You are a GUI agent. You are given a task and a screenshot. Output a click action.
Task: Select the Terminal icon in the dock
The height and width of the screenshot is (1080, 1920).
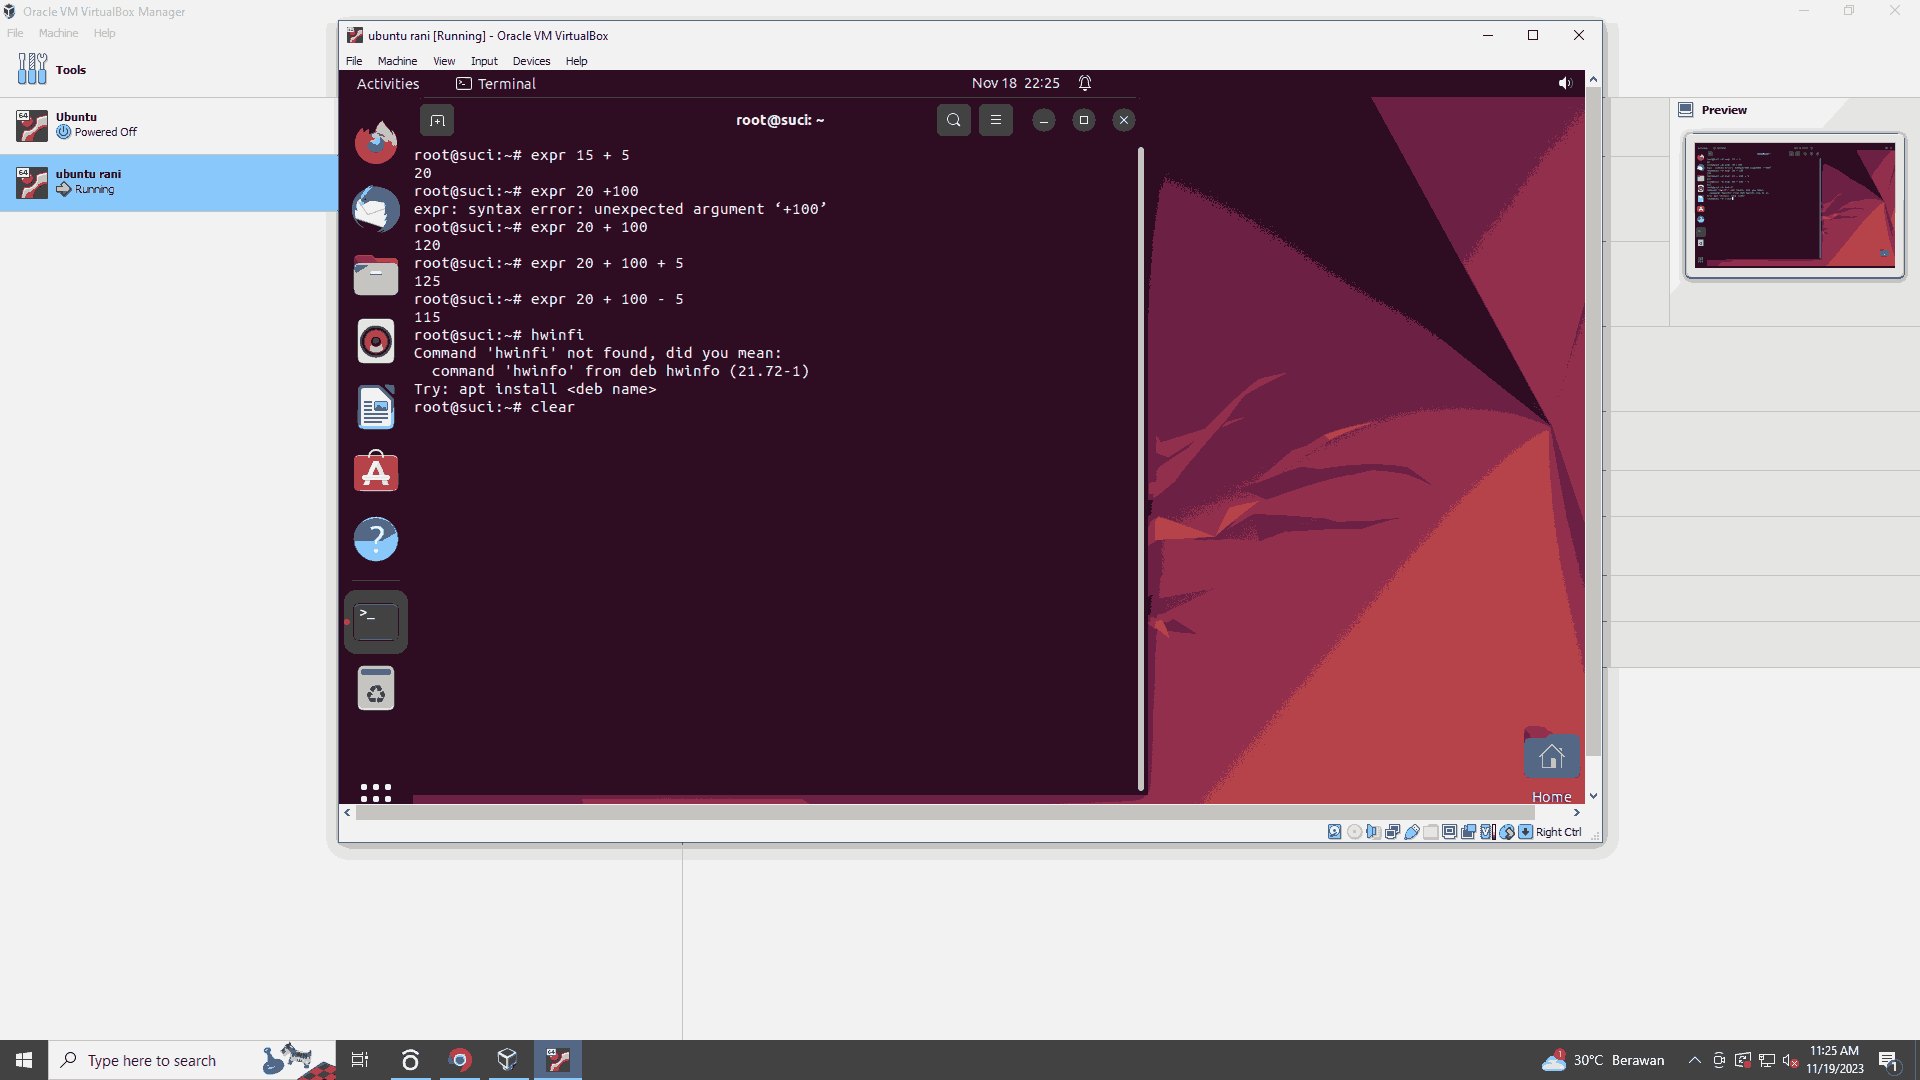(376, 622)
